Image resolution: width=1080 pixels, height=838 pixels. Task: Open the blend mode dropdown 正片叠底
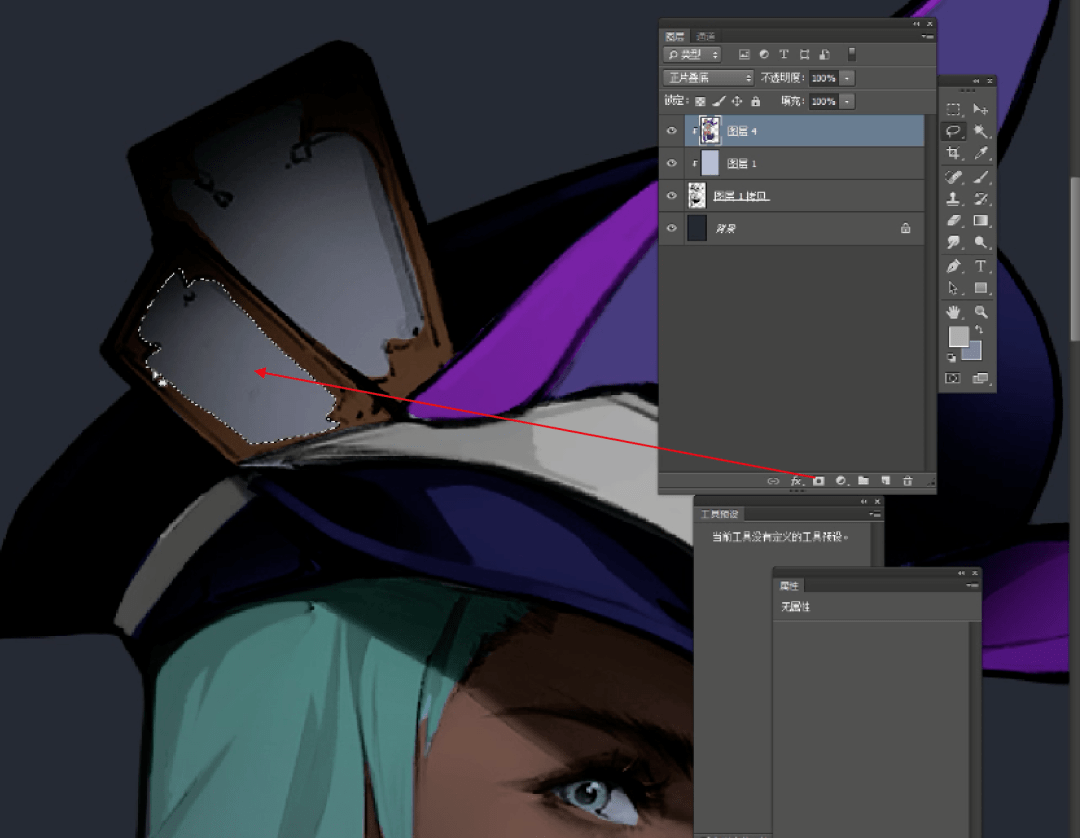pyautogui.click(x=708, y=78)
